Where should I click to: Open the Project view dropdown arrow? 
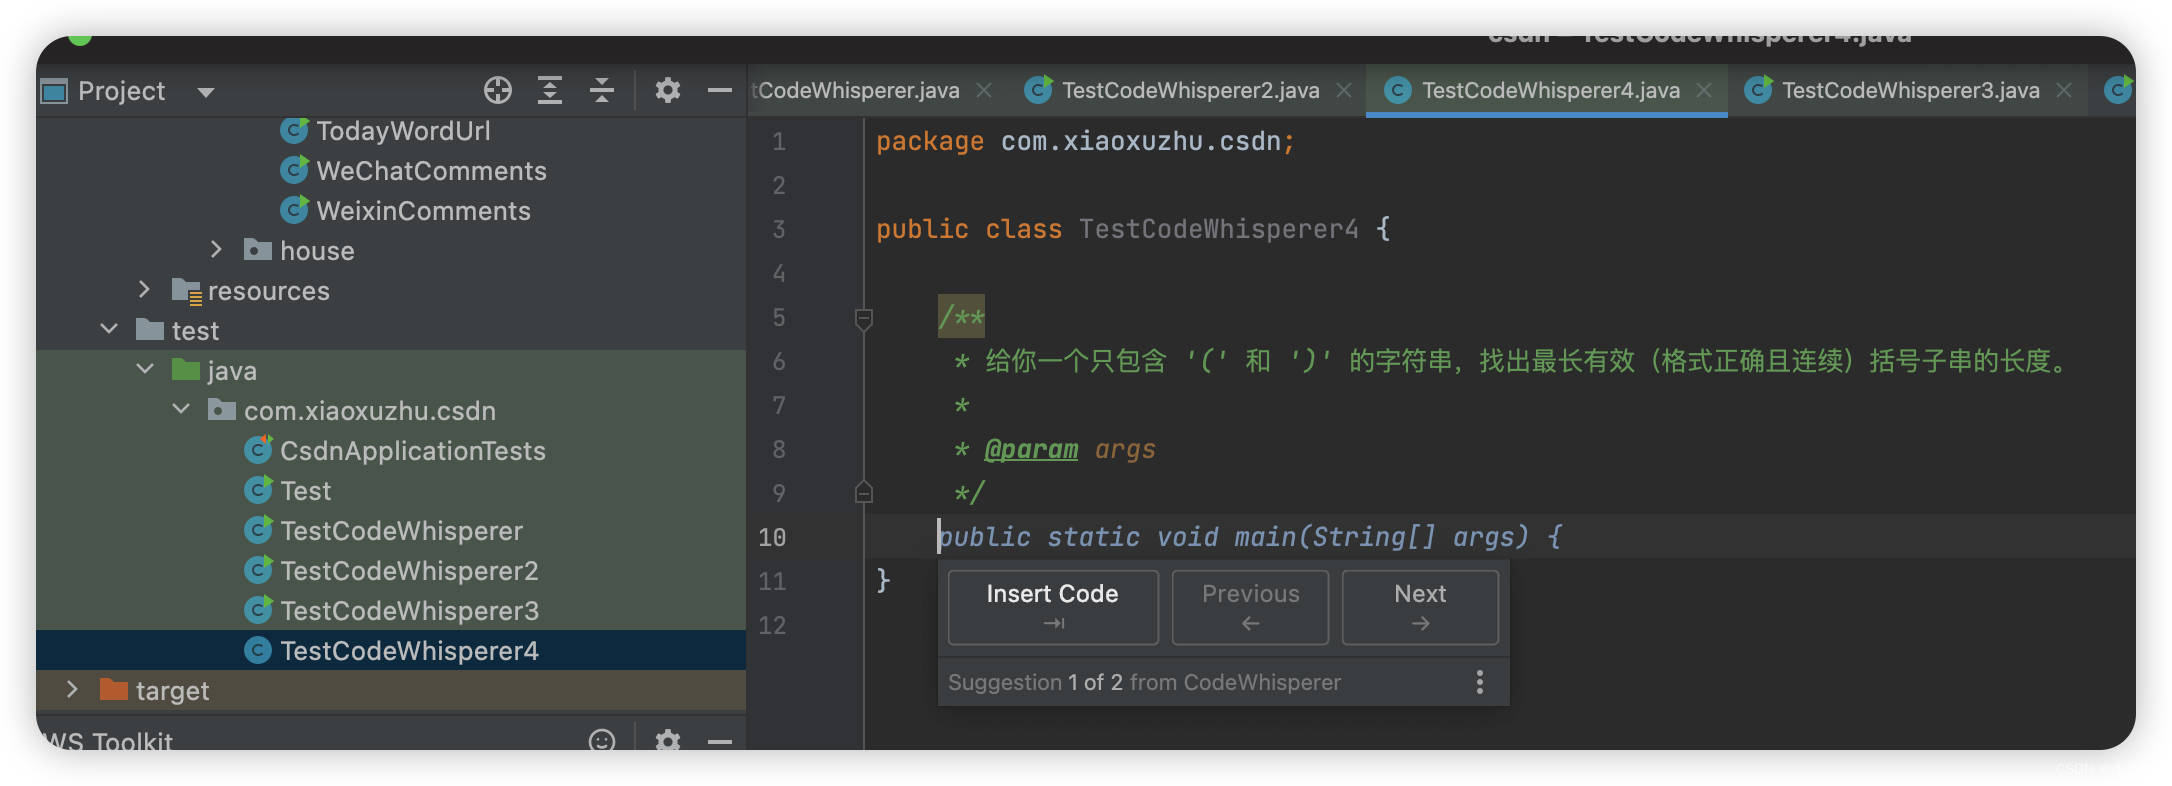206,92
